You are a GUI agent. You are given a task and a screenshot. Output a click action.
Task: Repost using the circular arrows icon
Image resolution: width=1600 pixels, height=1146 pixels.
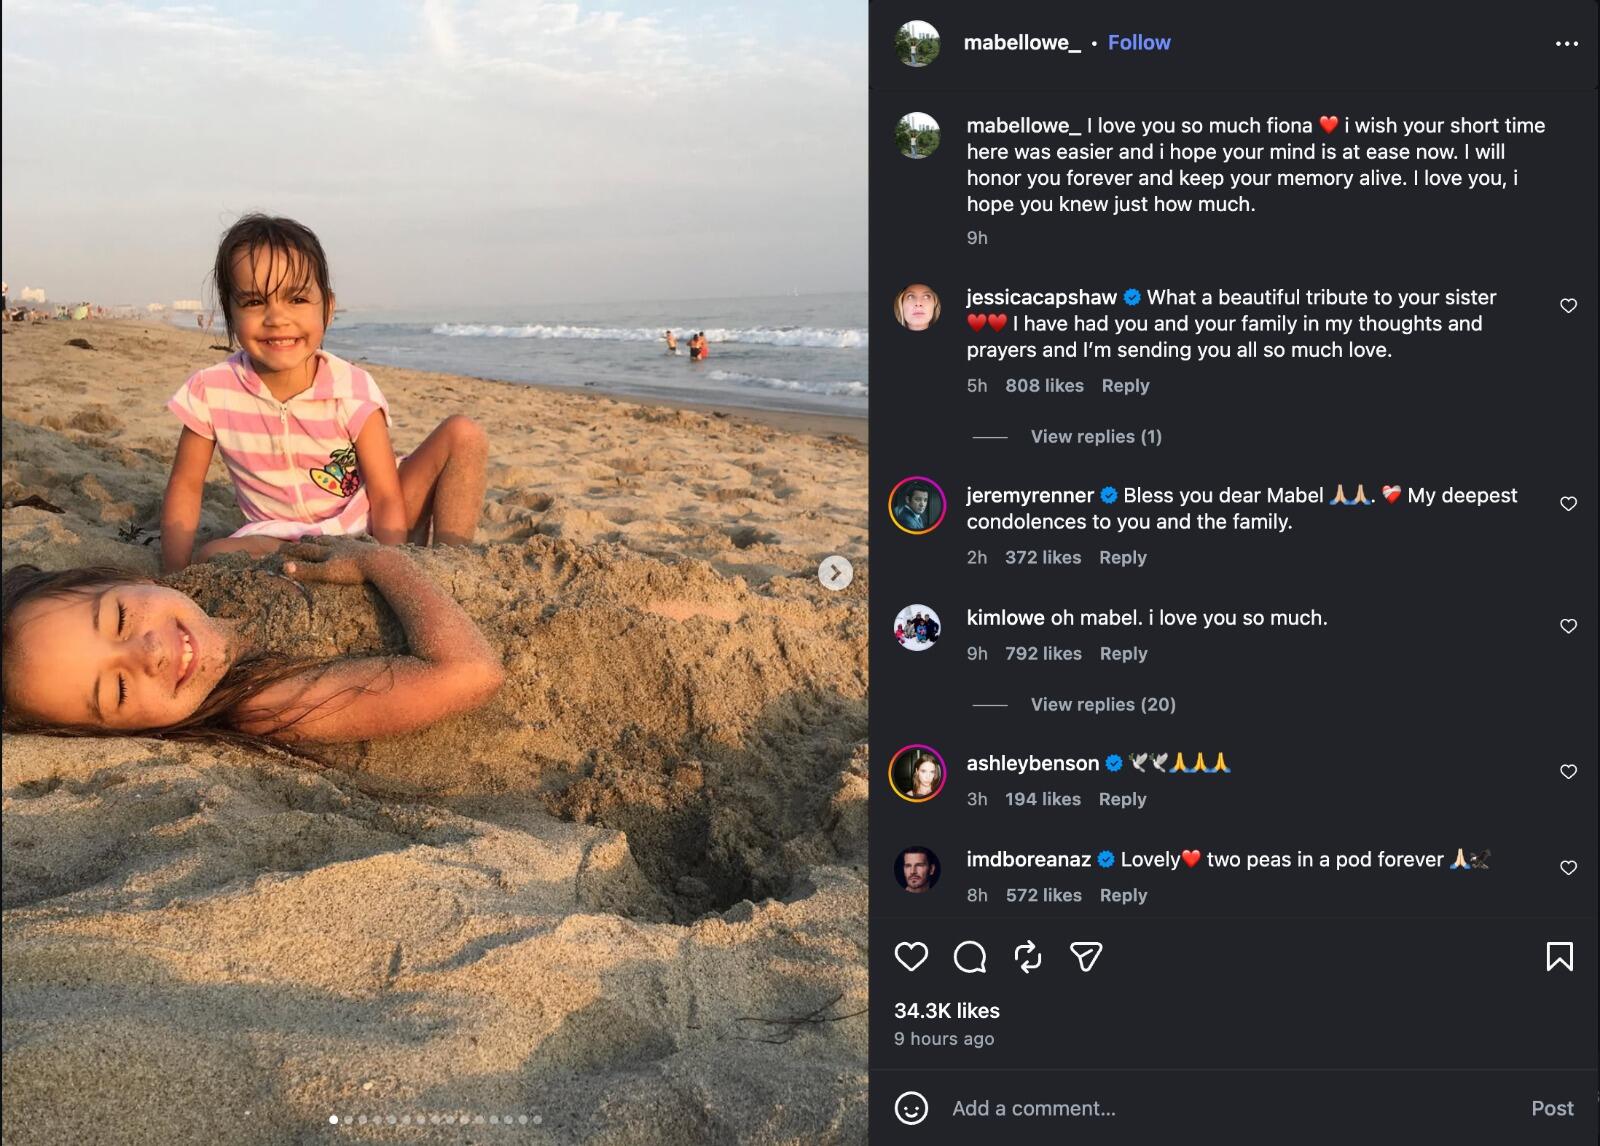[1028, 957]
